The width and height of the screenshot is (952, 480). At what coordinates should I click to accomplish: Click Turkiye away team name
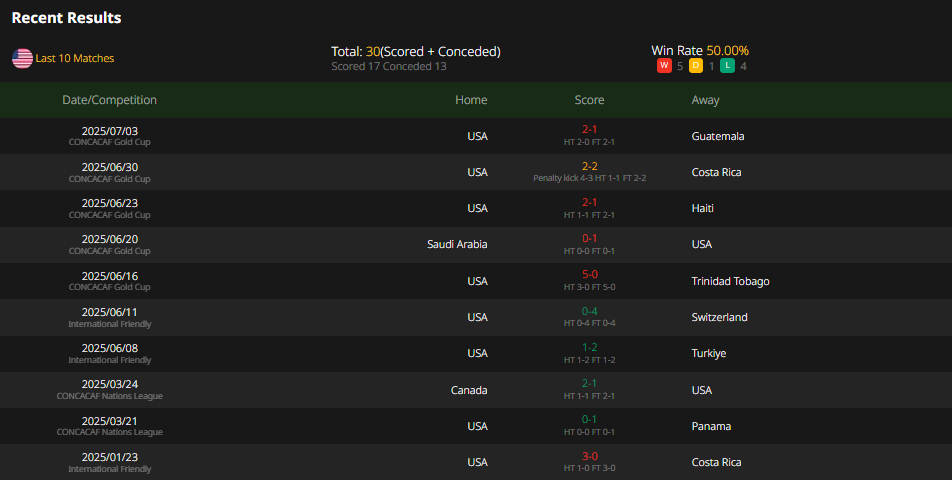(x=709, y=353)
